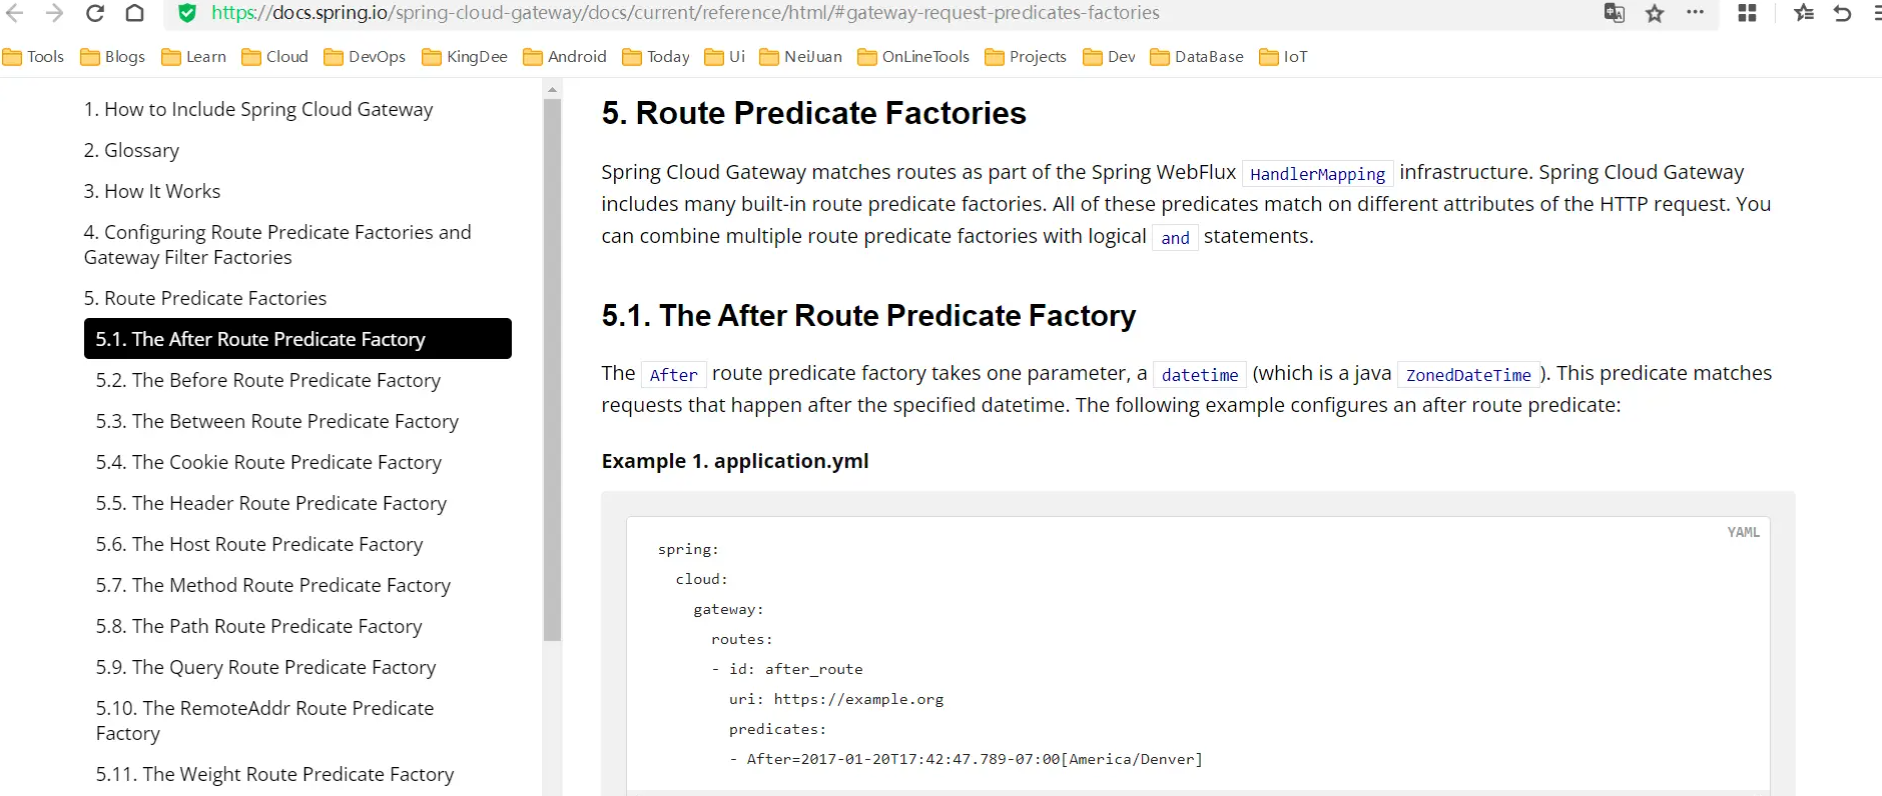The image size is (1882, 796).
Task: Go to the browser home page
Action: (134, 13)
